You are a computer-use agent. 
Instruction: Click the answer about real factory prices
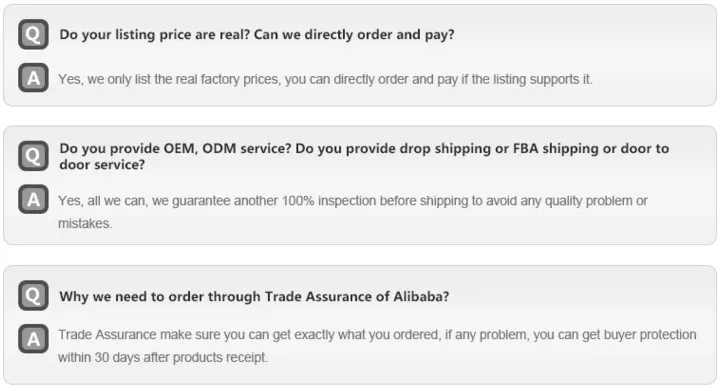[325, 79]
